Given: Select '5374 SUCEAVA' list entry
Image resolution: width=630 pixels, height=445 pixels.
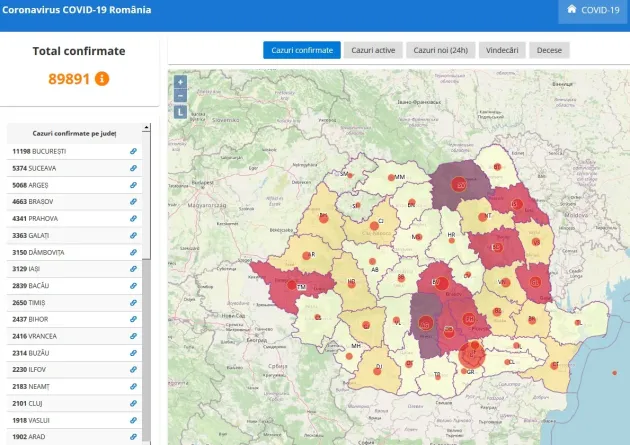Looking at the screenshot, I should click(74, 168).
